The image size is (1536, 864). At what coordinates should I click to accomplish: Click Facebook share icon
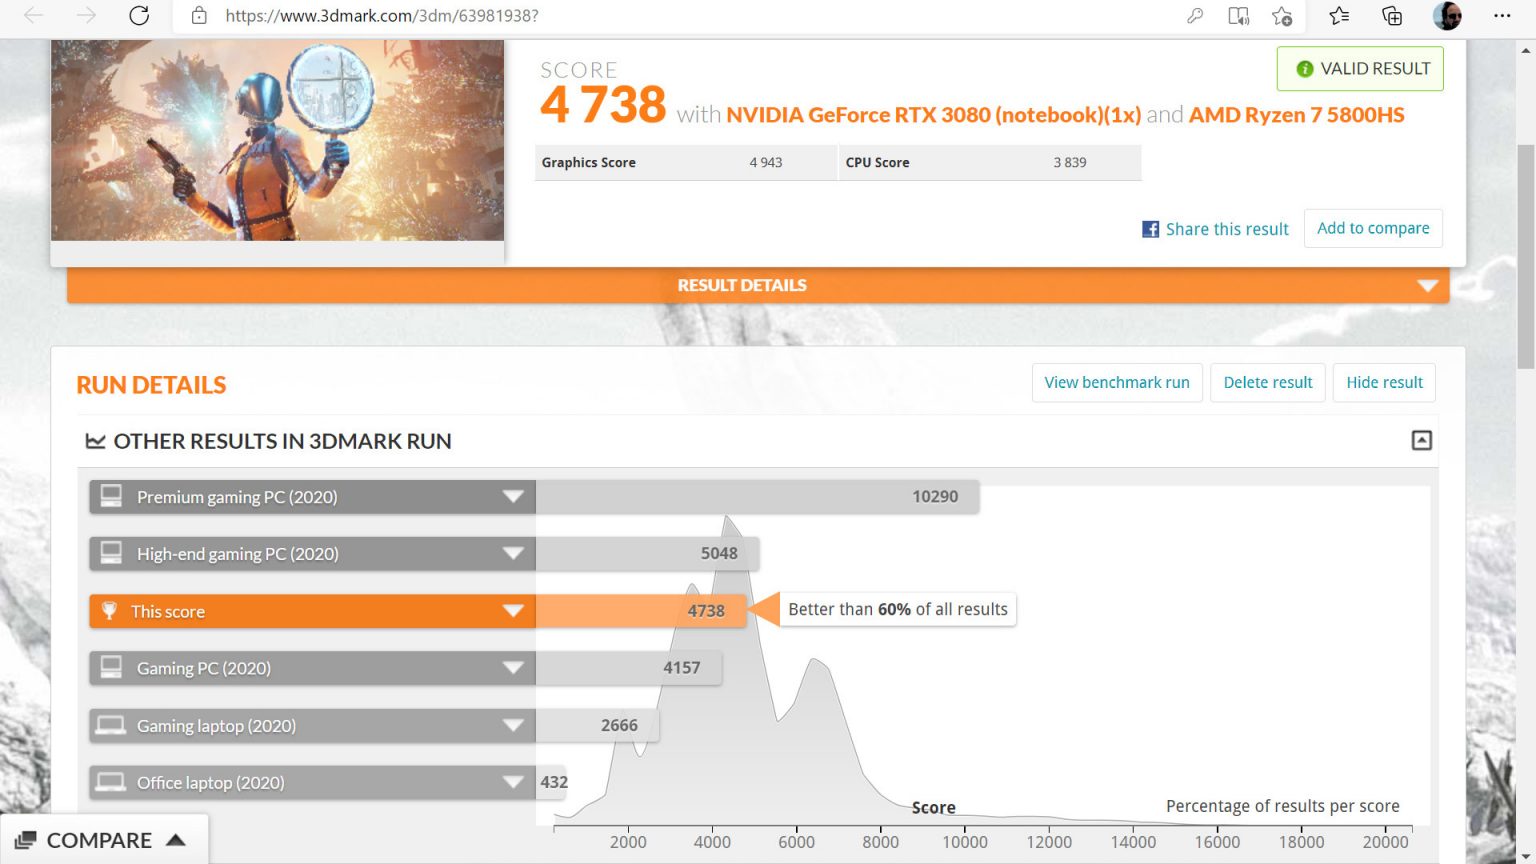coord(1150,229)
